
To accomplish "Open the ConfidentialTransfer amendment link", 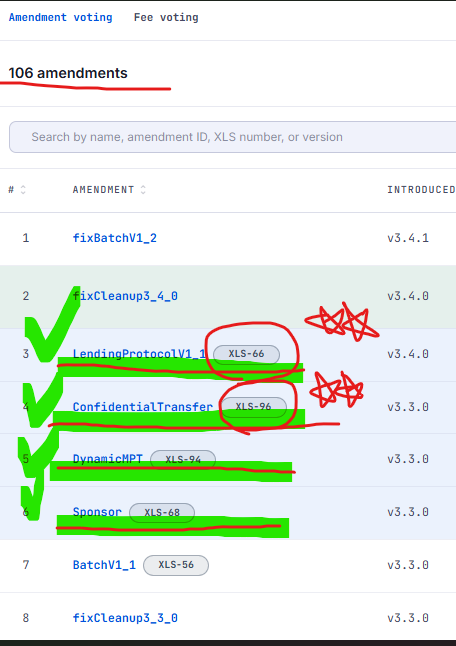I will [143, 407].
